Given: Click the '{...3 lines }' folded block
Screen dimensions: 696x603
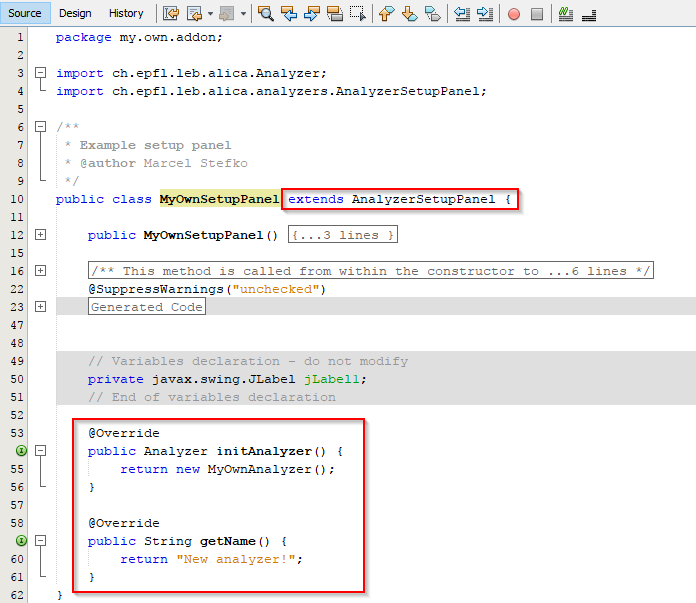Looking at the screenshot, I should point(343,234).
